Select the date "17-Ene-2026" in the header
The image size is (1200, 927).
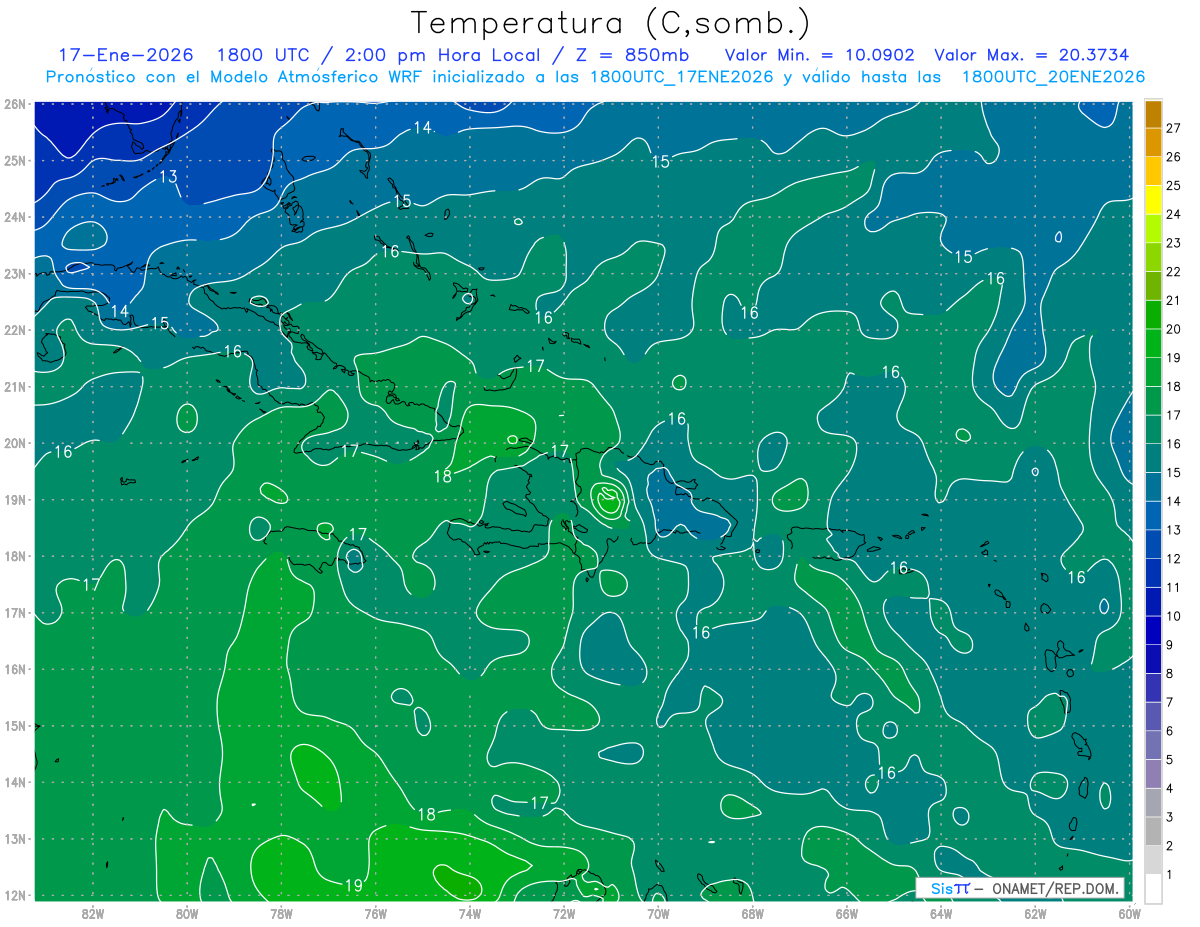pos(127,55)
